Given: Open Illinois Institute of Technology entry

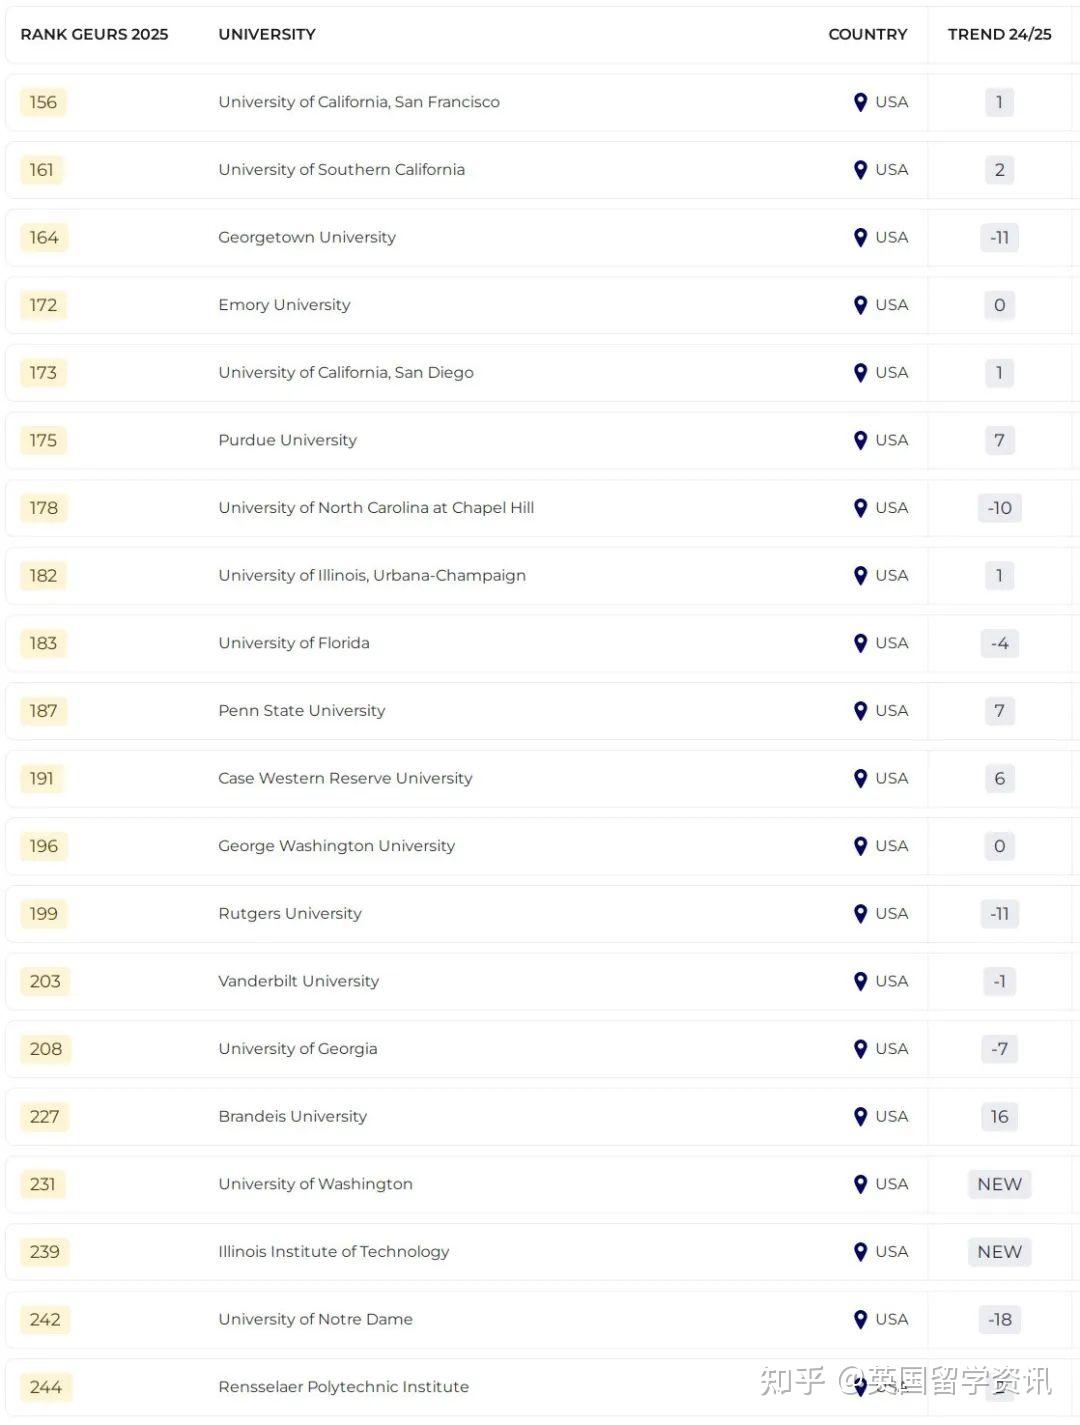Looking at the screenshot, I should pos(333,1252).
